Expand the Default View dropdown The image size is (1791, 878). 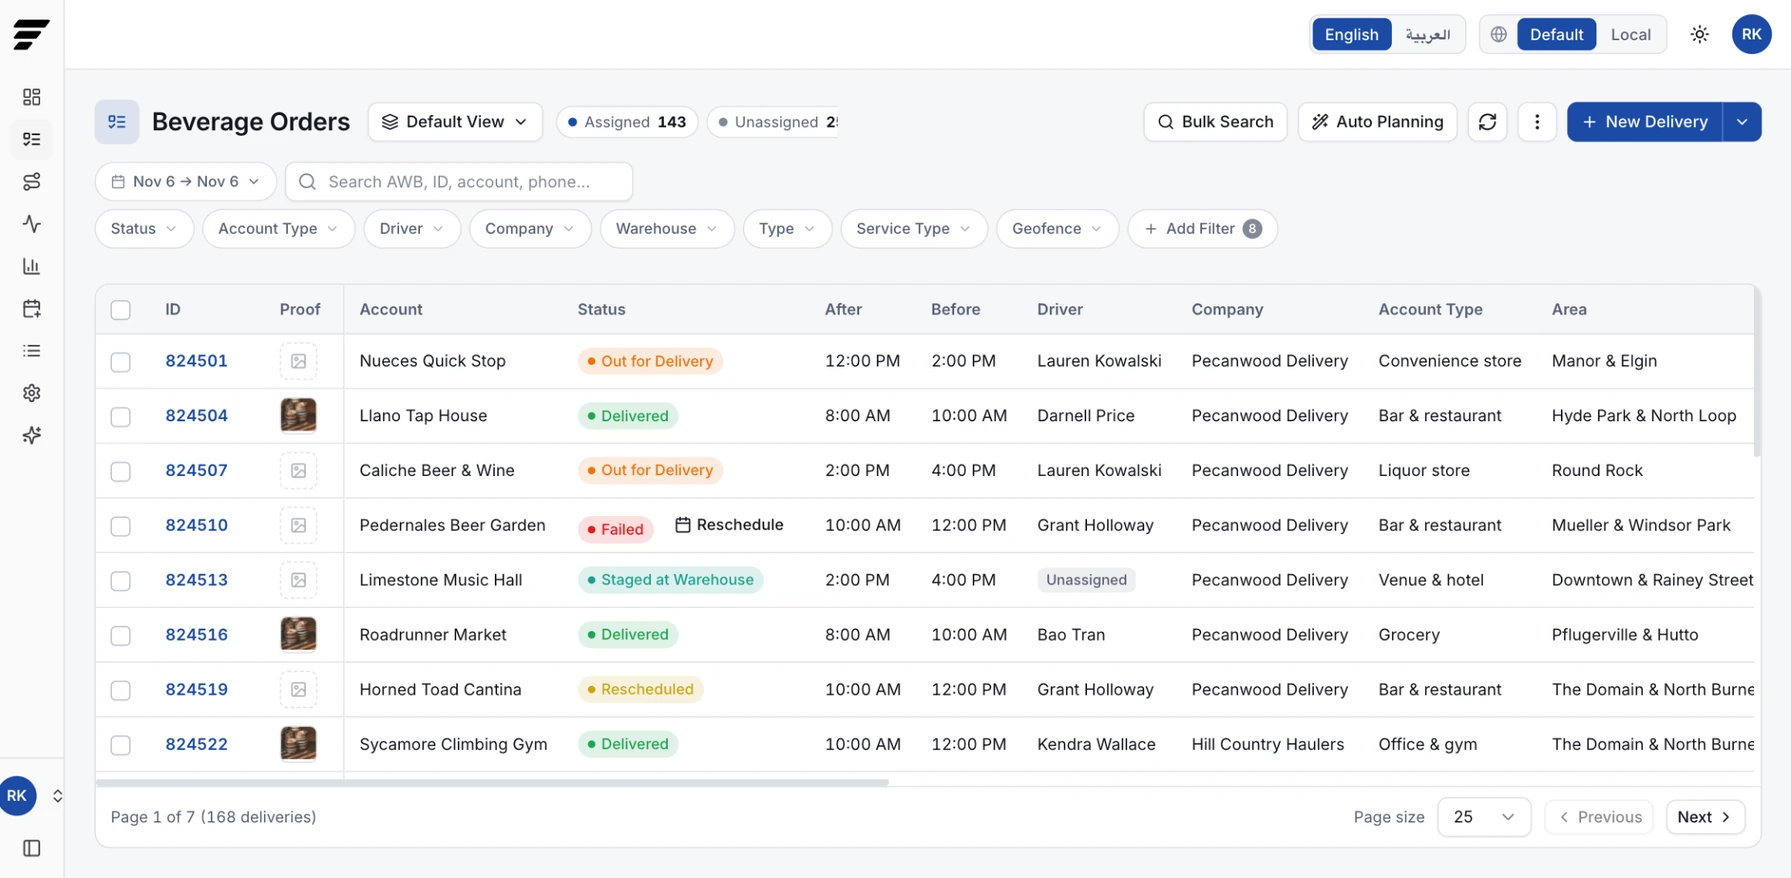tap(455, 122)
